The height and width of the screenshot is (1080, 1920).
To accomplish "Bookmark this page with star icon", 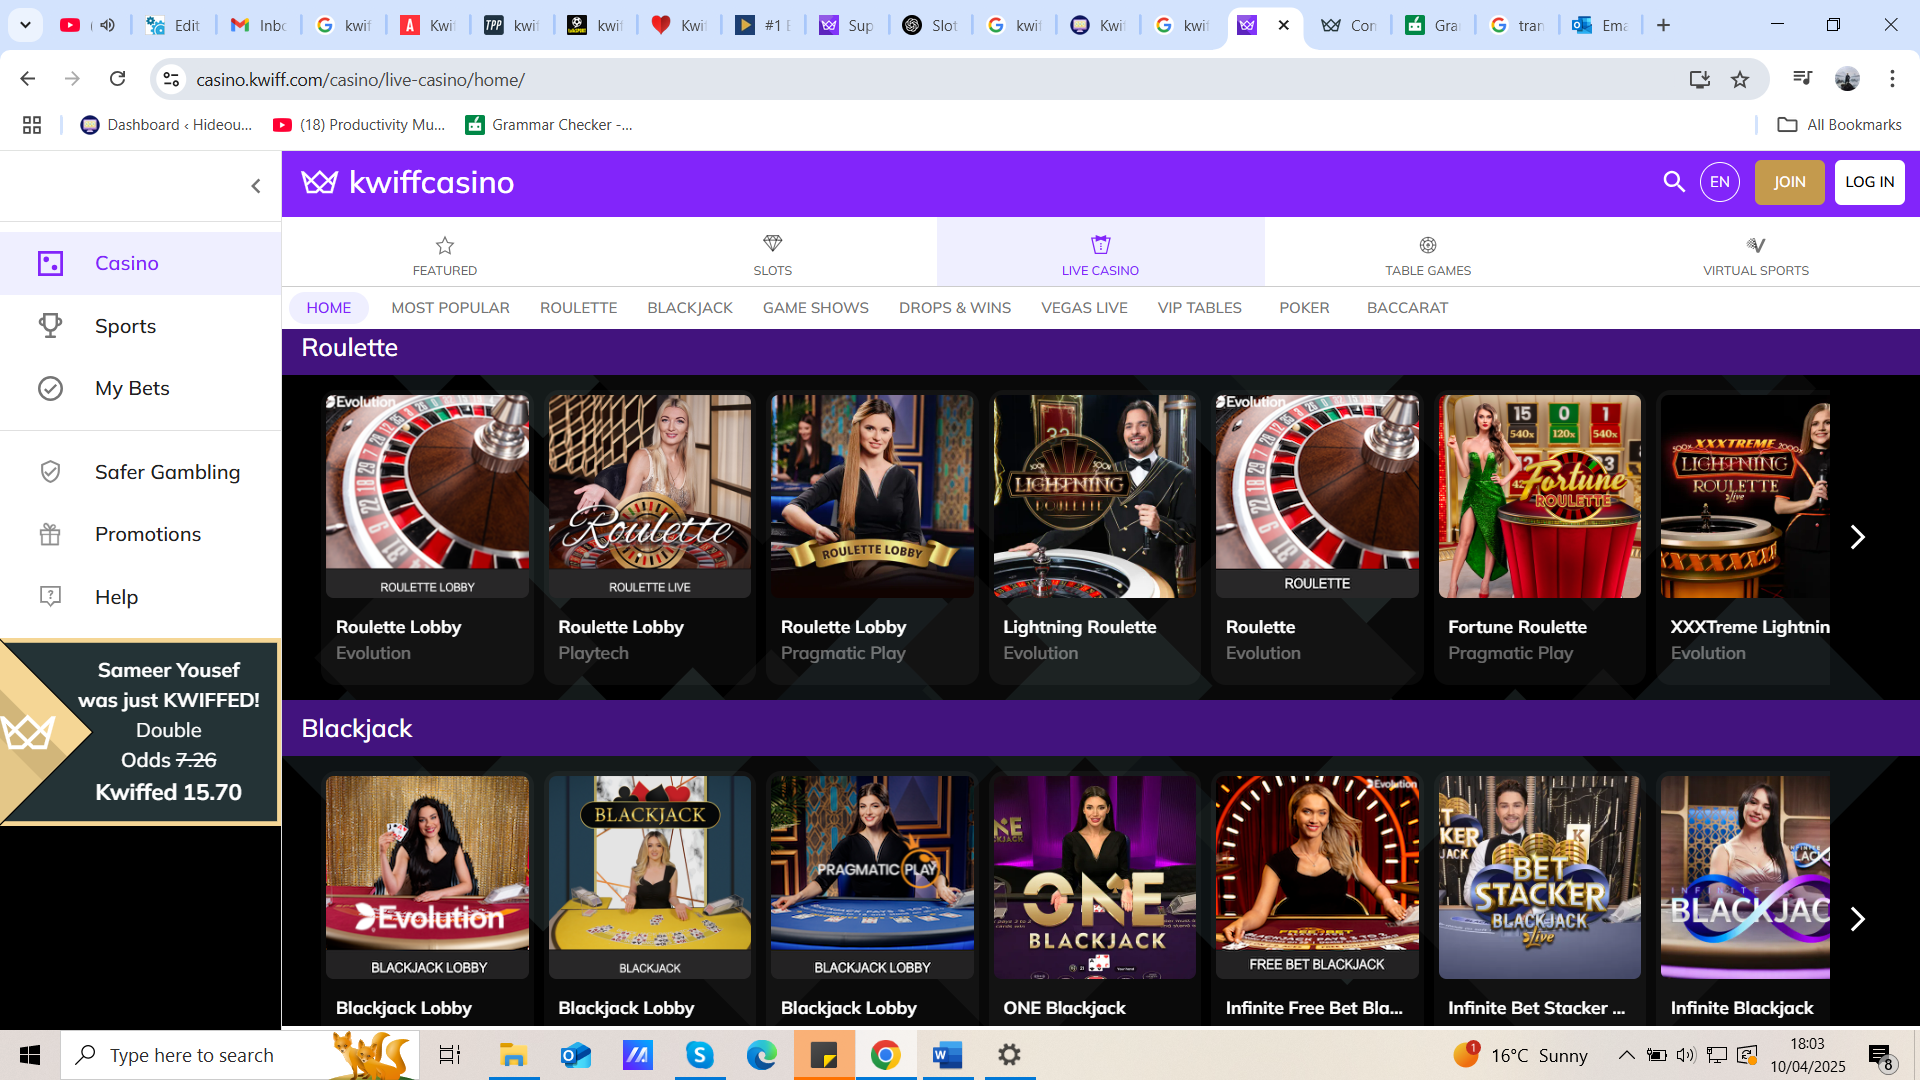I will tap(1740, 79).
